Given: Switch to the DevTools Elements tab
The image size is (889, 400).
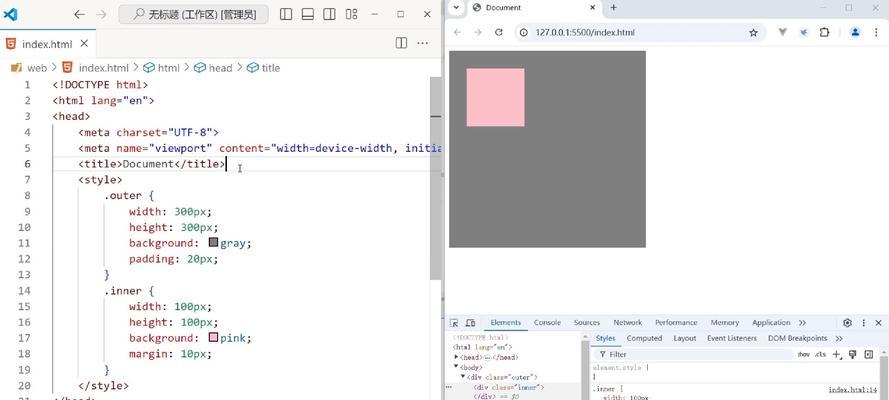Looking at the screenshot, I should point(505,322).
